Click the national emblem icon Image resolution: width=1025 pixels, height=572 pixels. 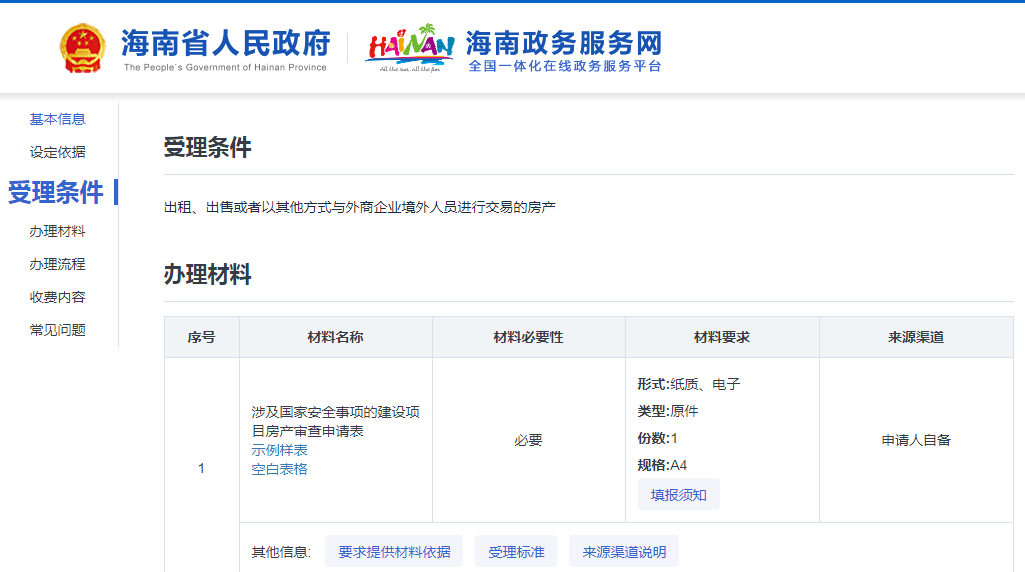coord(82,48)
